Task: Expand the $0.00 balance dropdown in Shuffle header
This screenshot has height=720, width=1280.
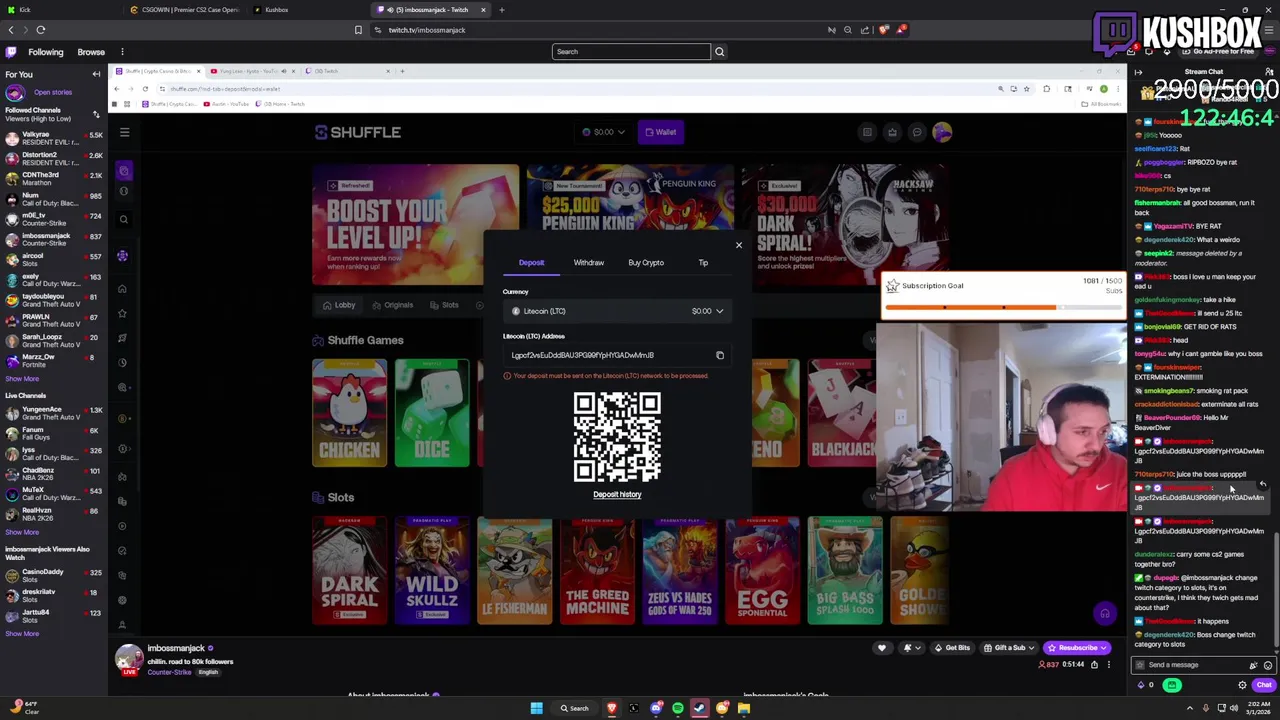Action: [604, 132]
